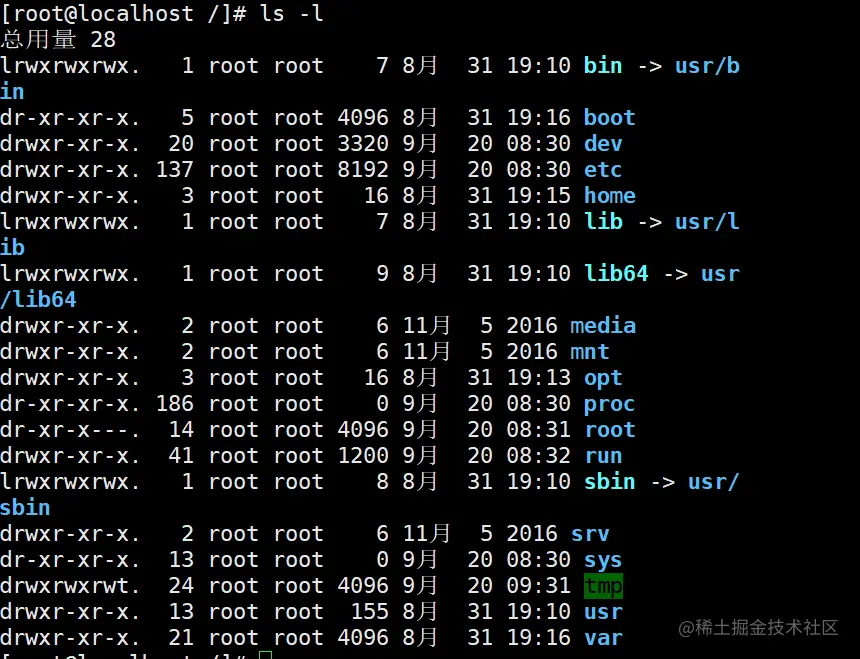Select the 'mnt' directory name
This screenshot has width=860, height=659.
tap(590, 352)
